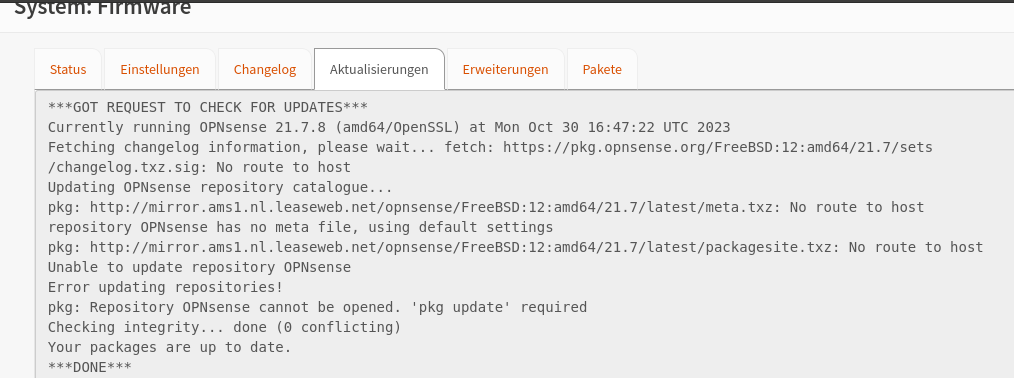Click the Error updating repositories message
This screenshot has height=378, width=1014.
[165, 287]
